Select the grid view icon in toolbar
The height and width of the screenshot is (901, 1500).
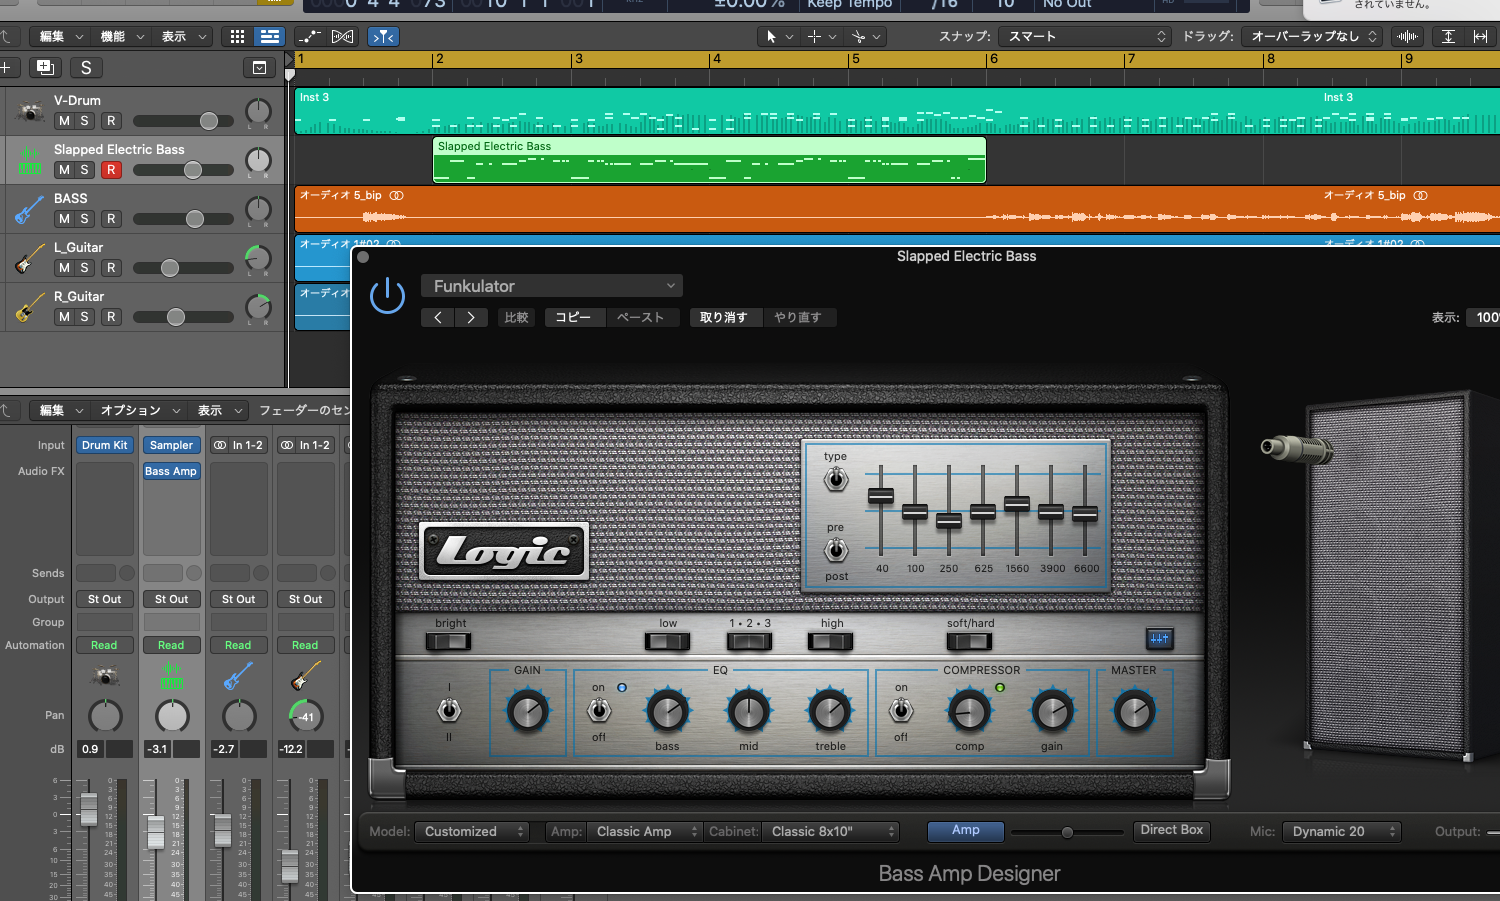tap(237, 36)
